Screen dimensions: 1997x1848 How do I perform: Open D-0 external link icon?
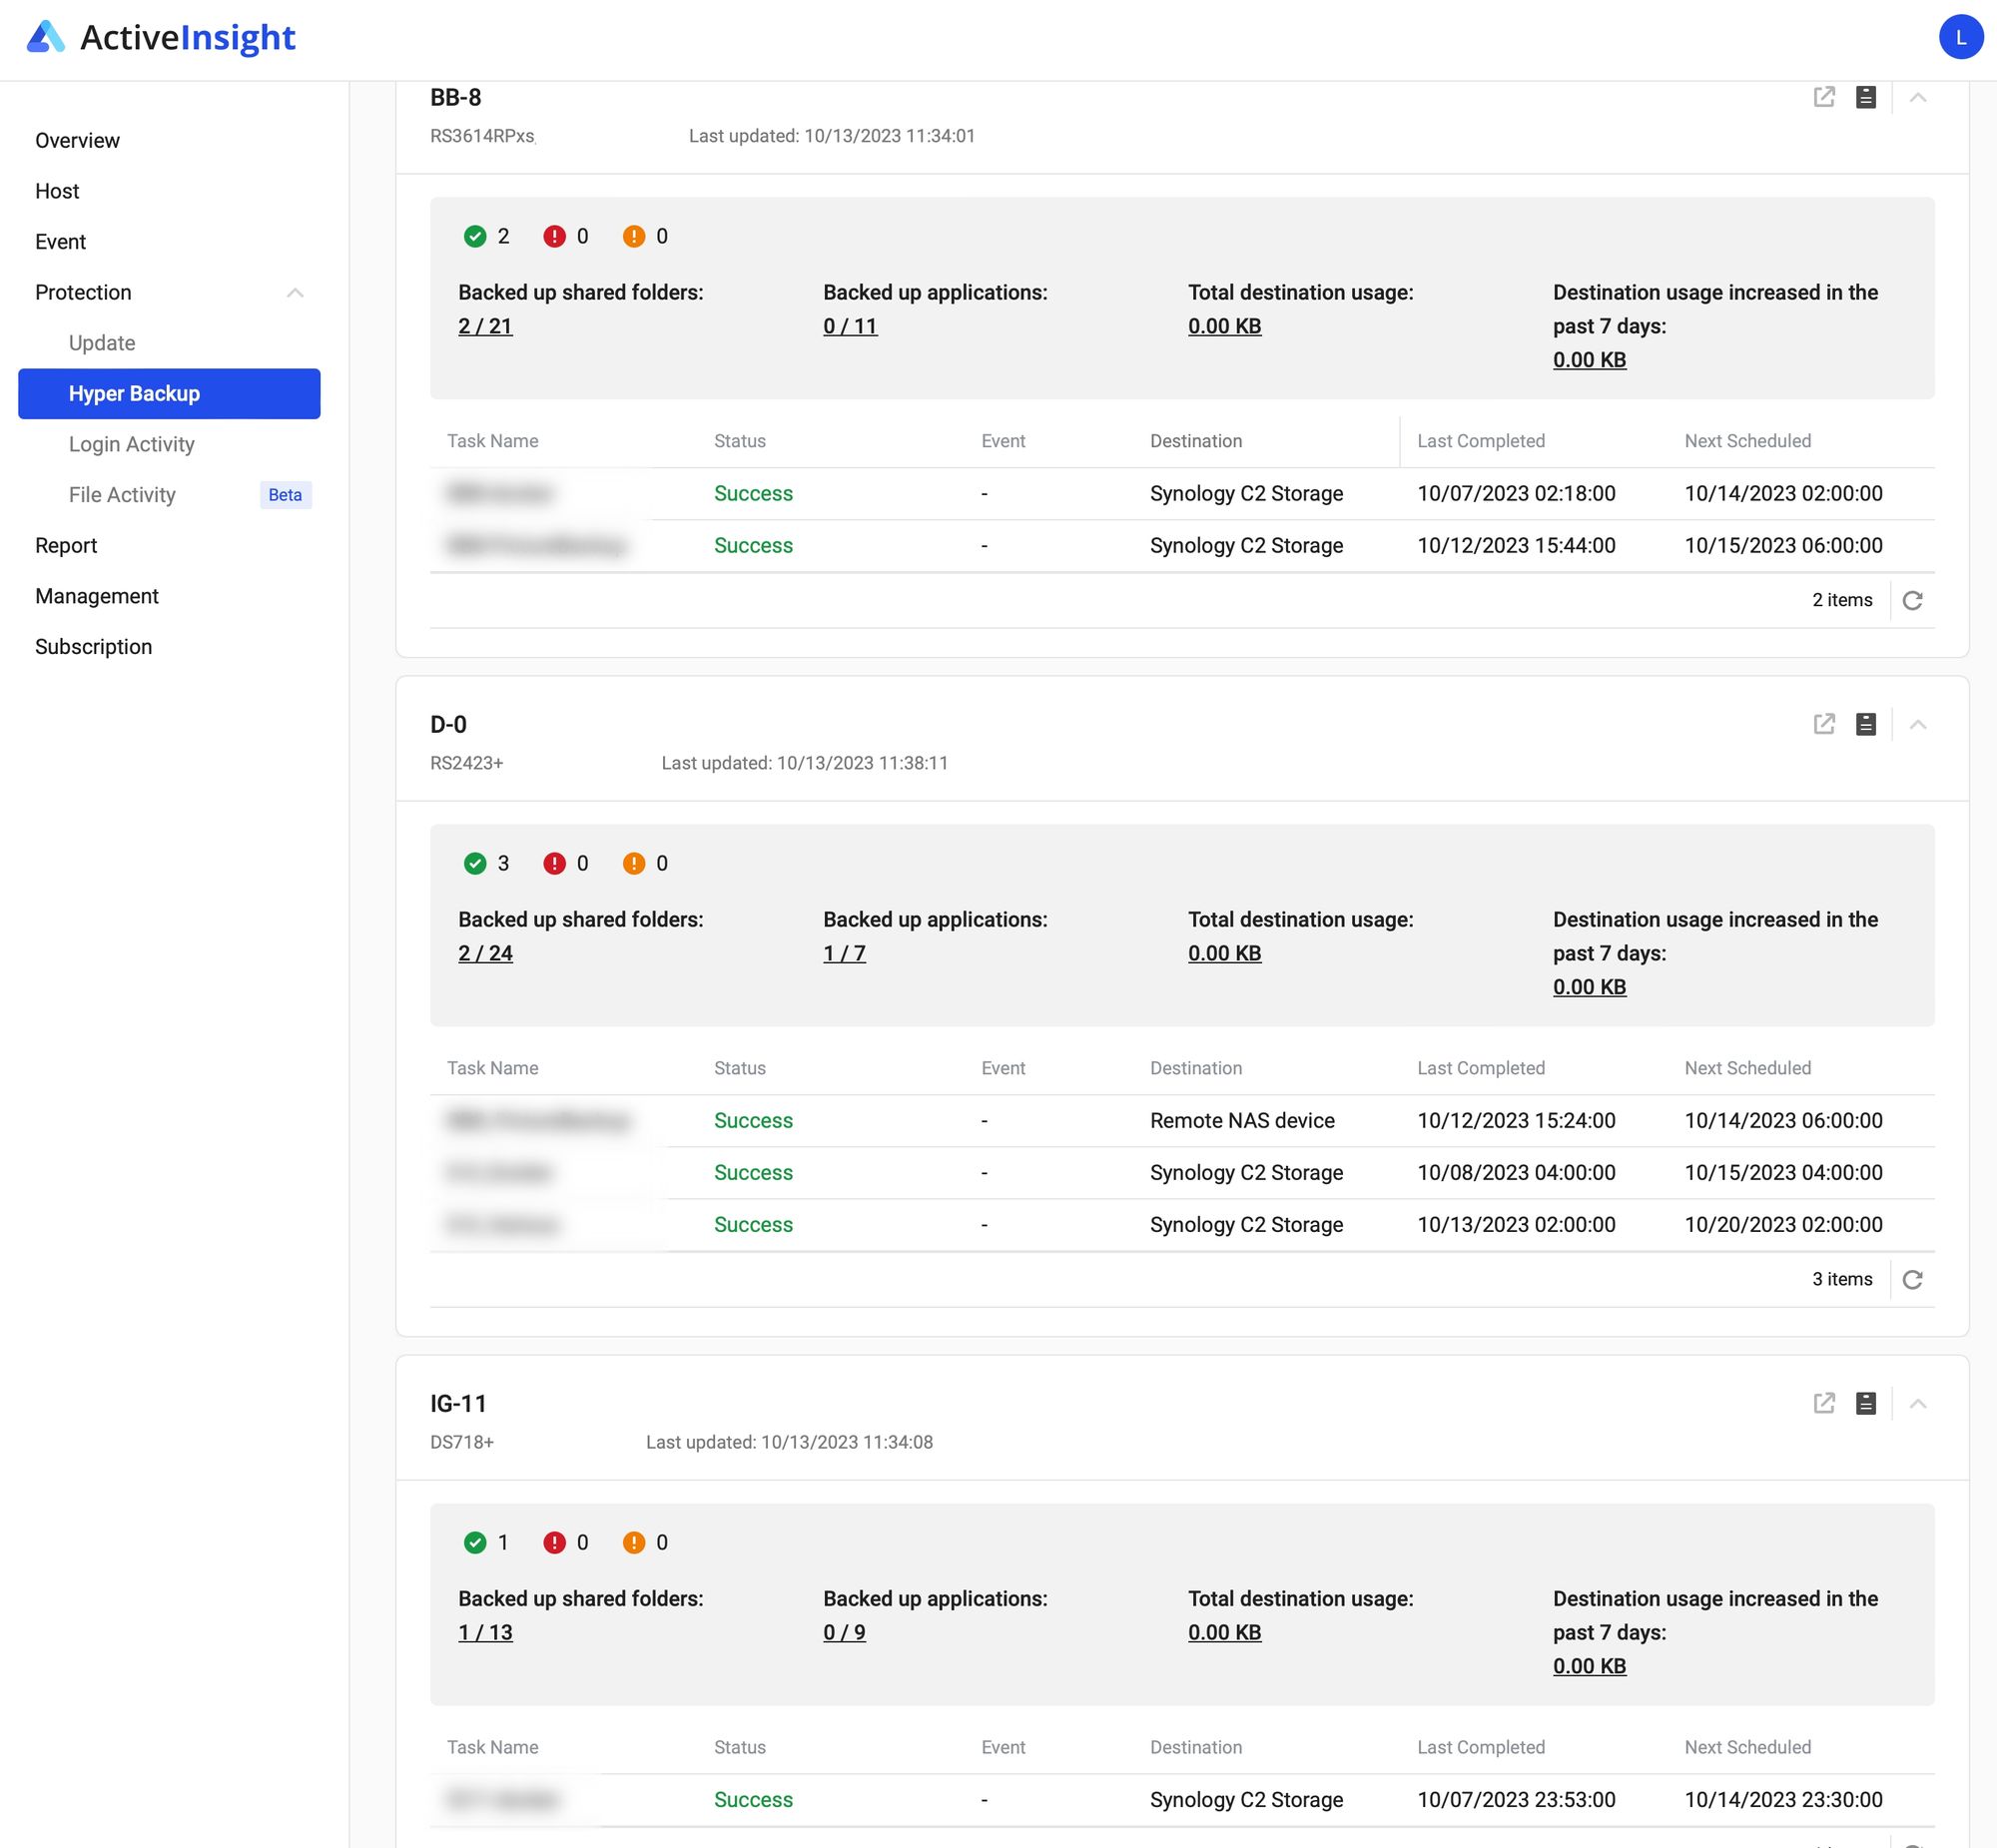point(1824,724)
